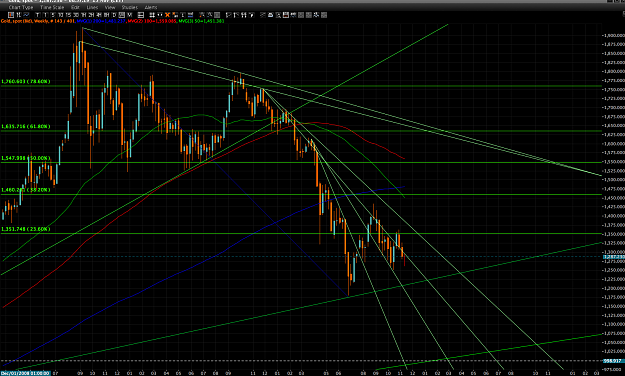The image size is (625, 376).
Task: Switch to the 30-minute timeframe
Action: 76,15
